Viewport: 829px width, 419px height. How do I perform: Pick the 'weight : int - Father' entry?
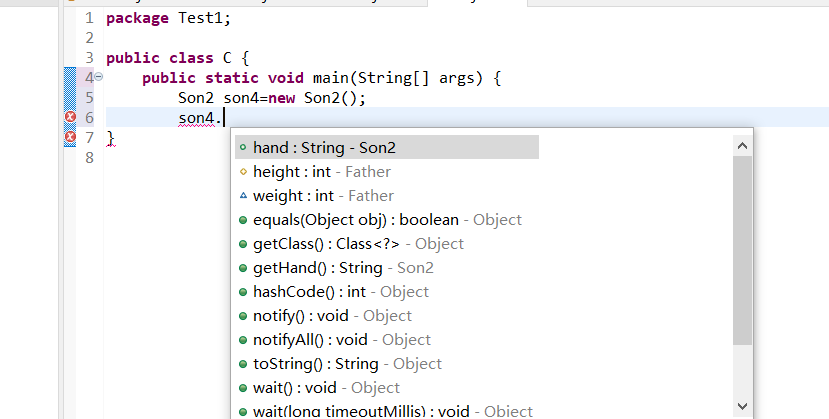click(x=323, y=195)
